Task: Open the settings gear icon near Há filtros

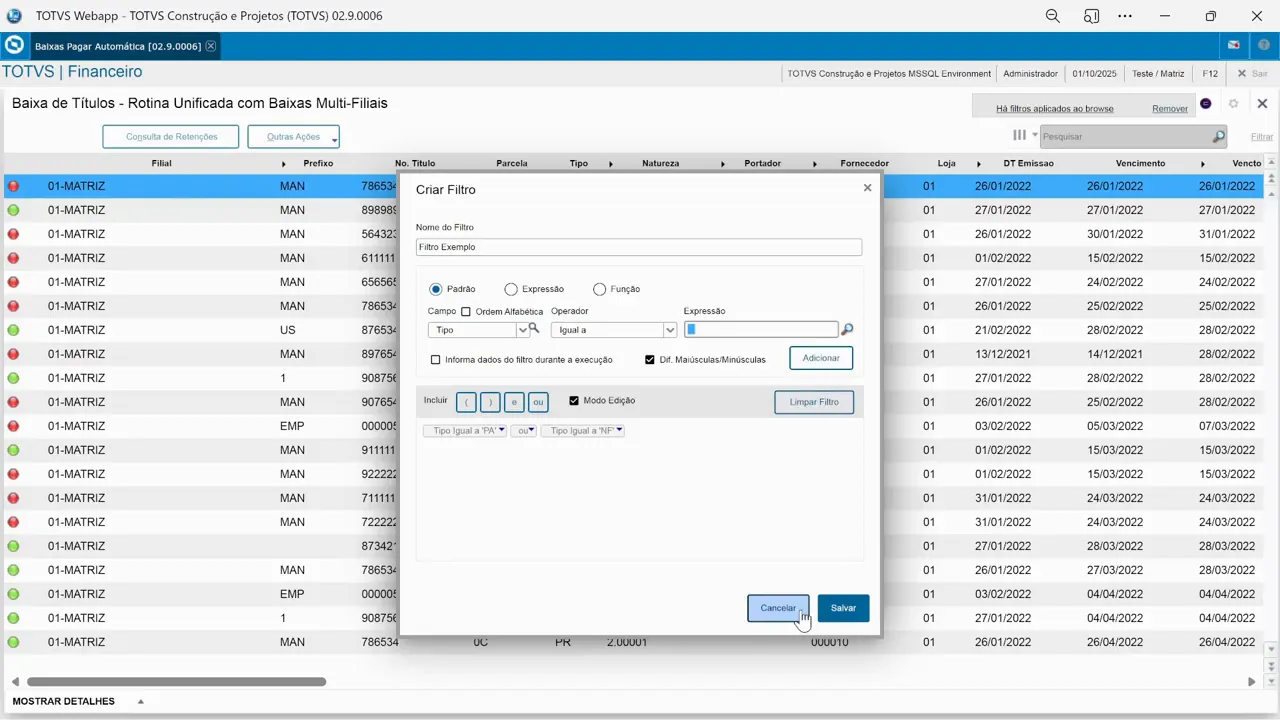Action: tap(1233, 104)
